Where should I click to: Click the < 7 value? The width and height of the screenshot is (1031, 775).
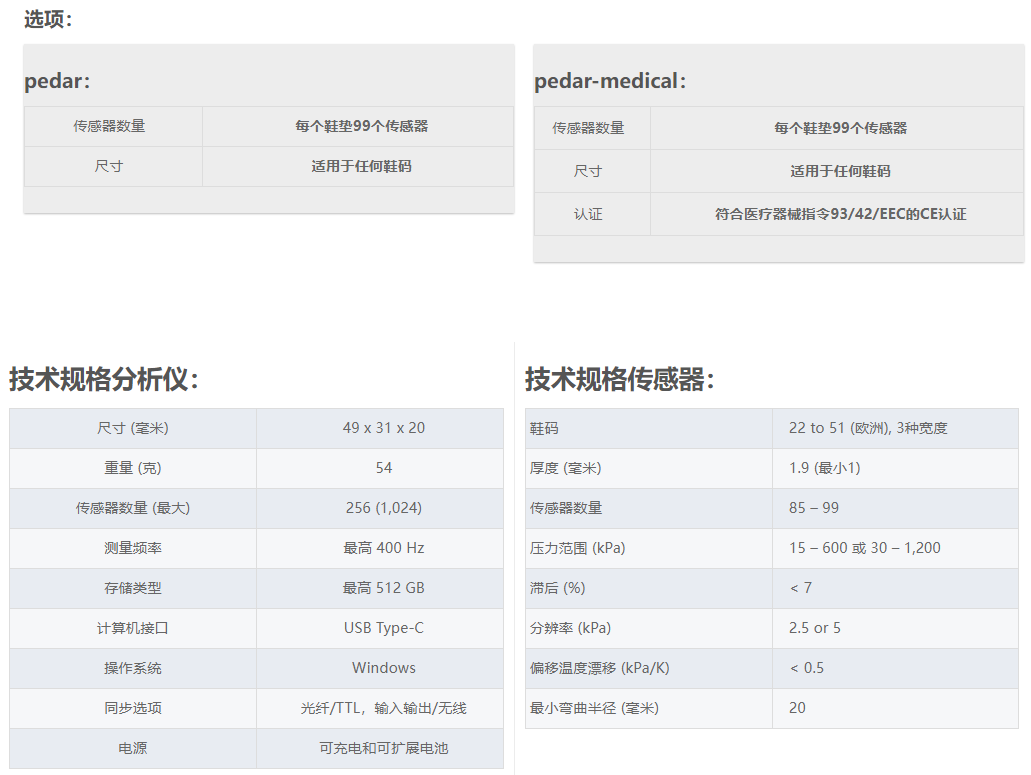(x=801, y=588)
